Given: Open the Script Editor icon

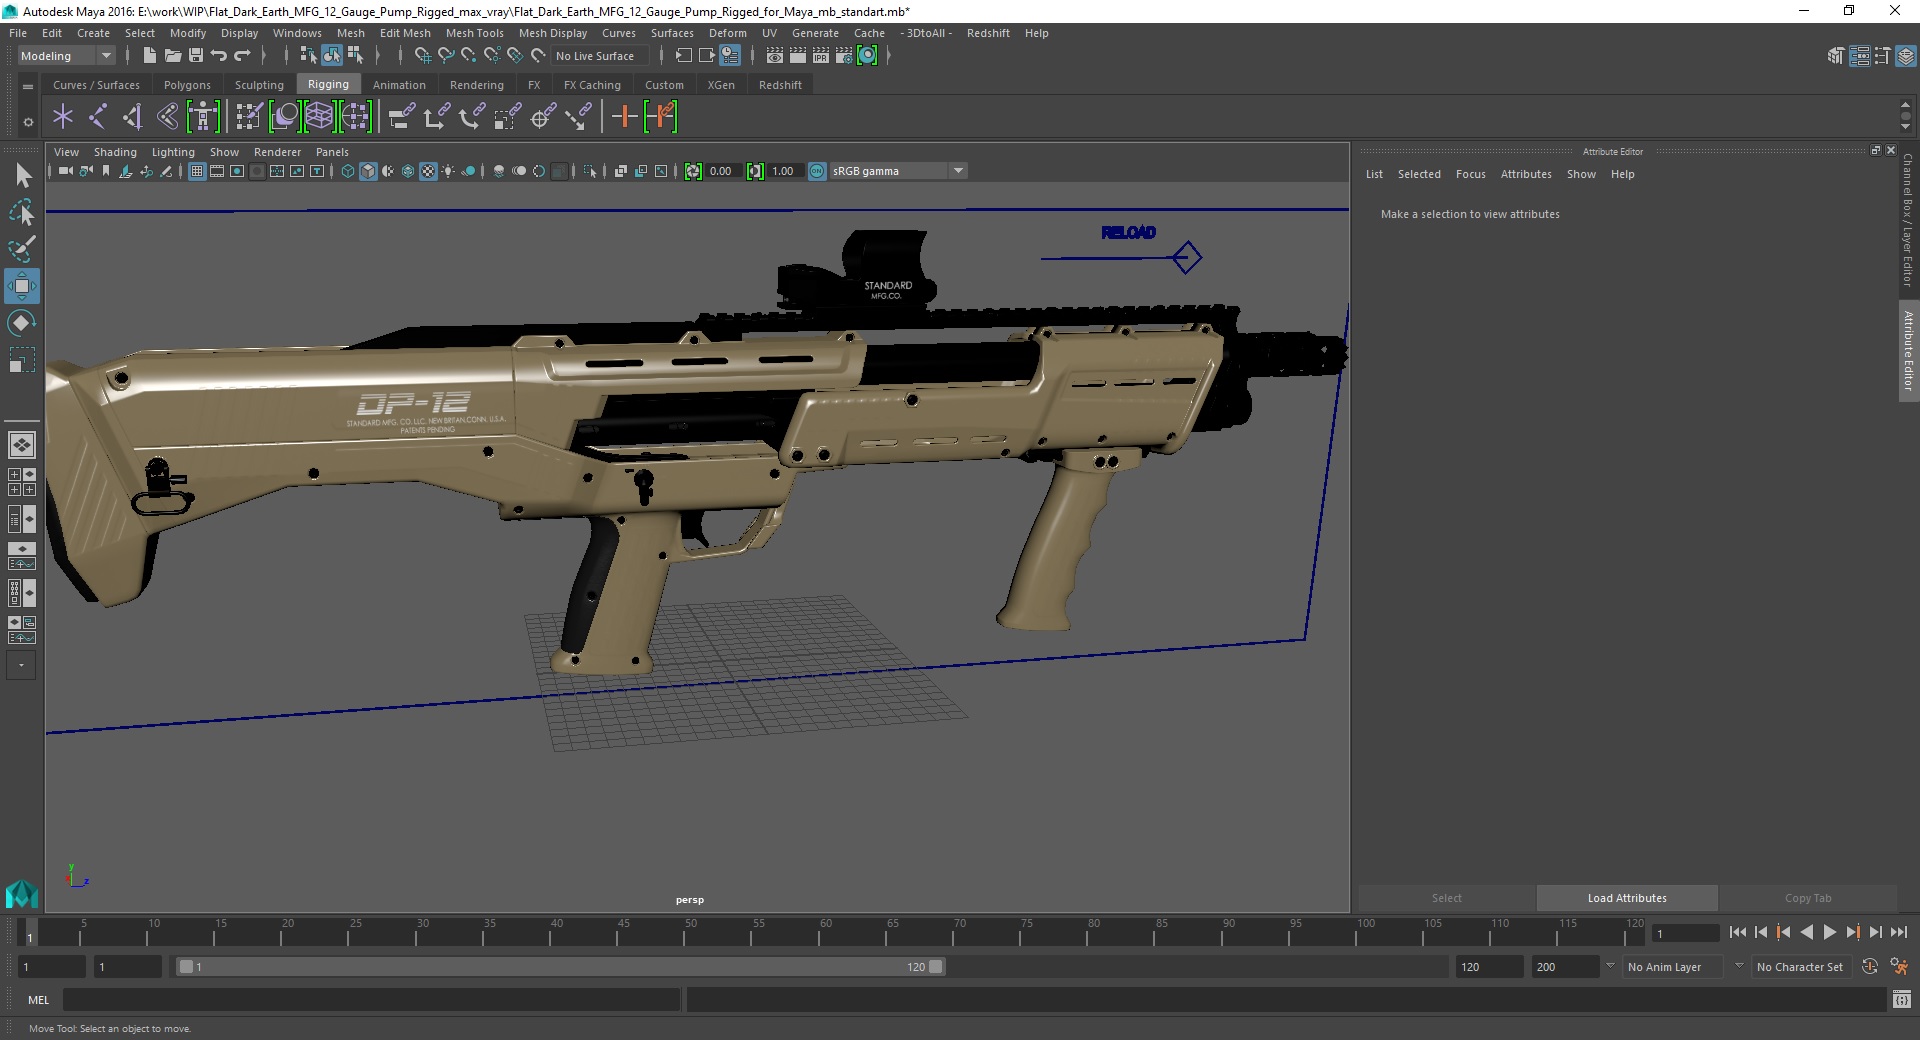Looking at the screenshot, I should (x=1902, y=999).
